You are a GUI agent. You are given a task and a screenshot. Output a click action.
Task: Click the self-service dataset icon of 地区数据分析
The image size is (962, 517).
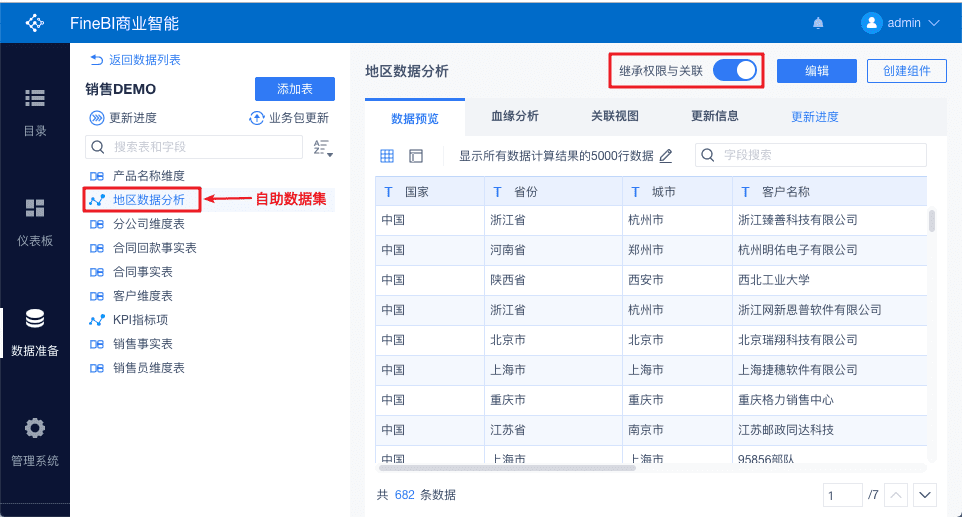[x=97, y=200]
